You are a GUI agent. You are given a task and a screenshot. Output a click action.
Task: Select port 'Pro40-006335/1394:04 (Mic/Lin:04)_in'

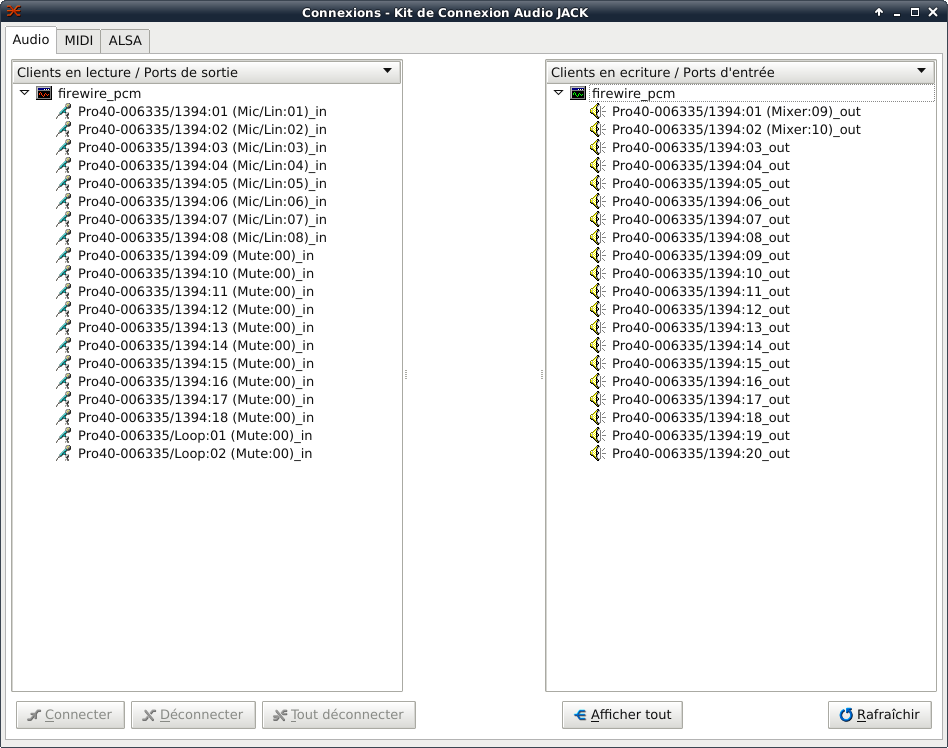pos(202,166)
